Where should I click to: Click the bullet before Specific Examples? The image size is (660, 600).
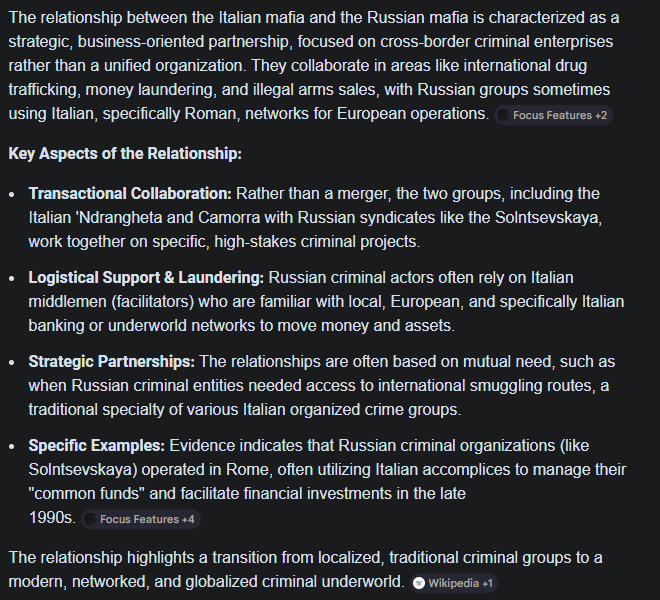[x=13, y=445]
